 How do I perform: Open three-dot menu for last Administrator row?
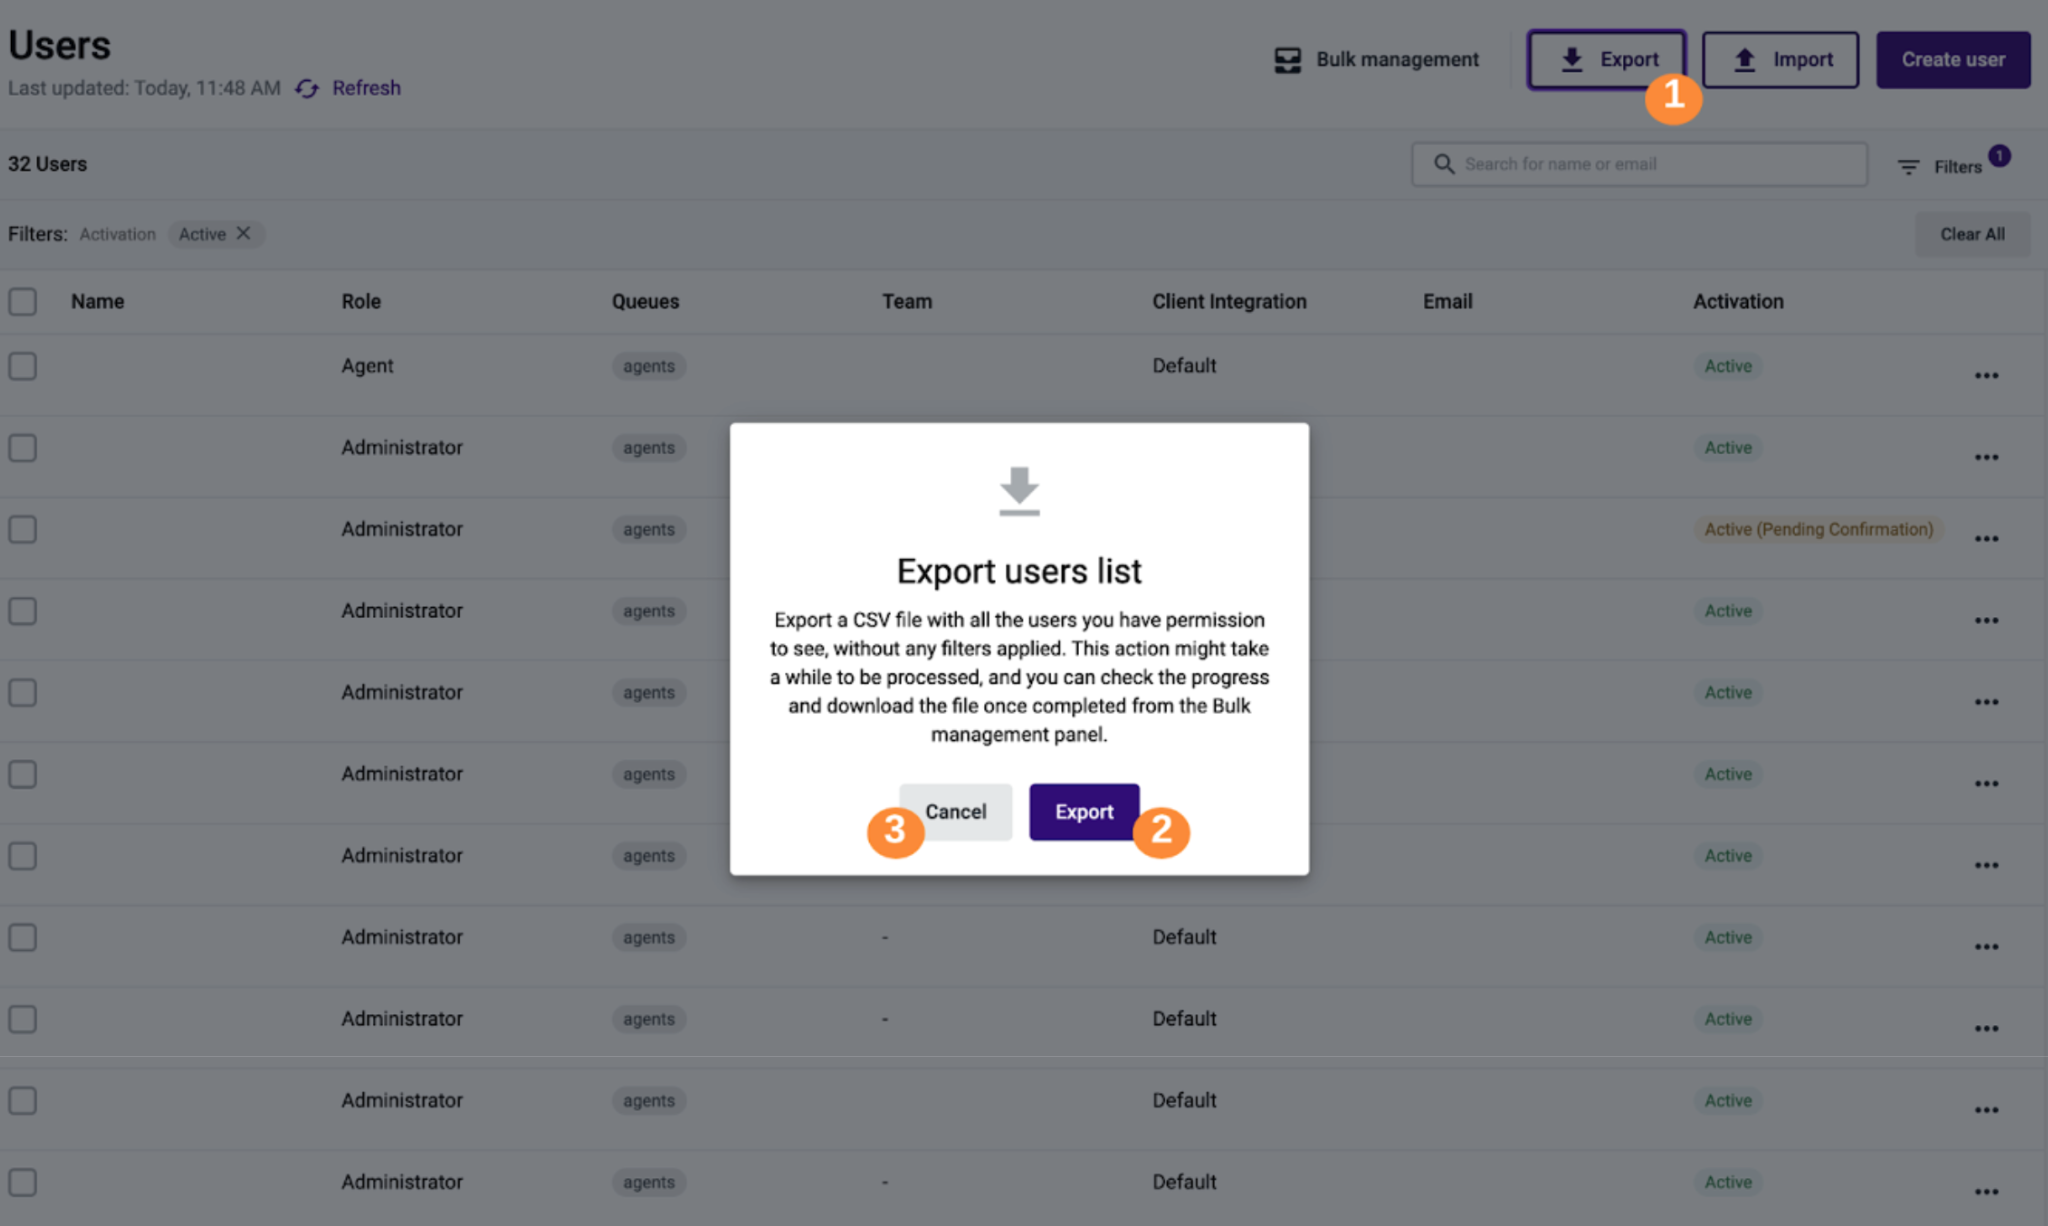pyautogui.click(x=1986, y=1192)
